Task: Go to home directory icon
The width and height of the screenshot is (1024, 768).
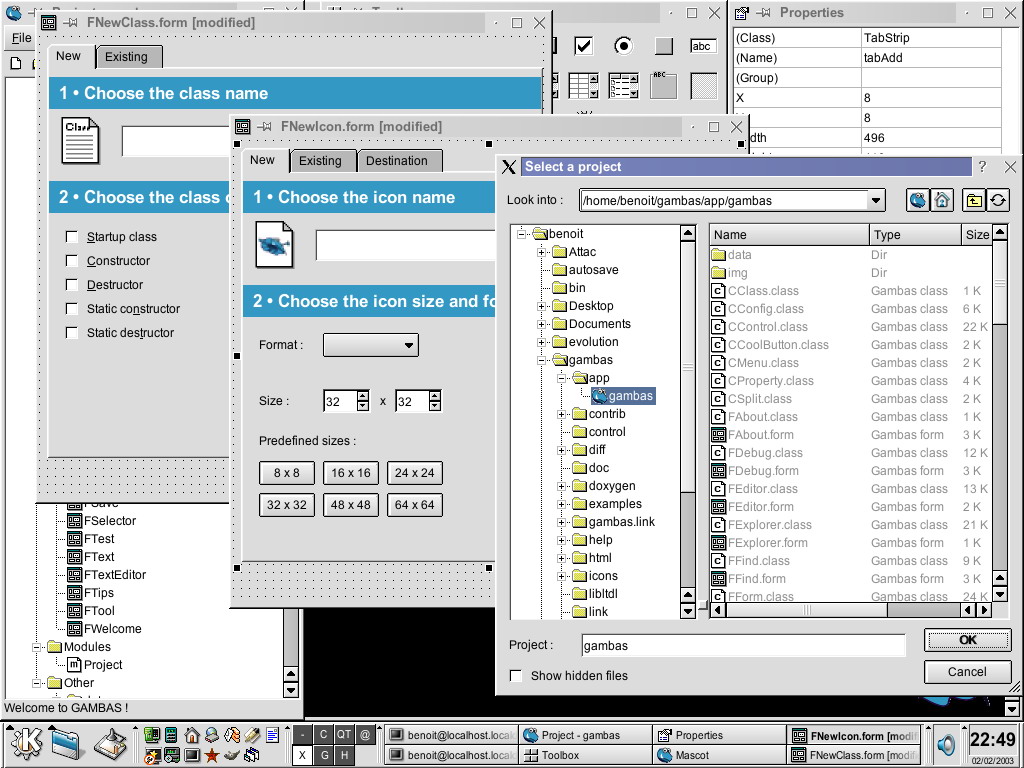Action: 942,200
